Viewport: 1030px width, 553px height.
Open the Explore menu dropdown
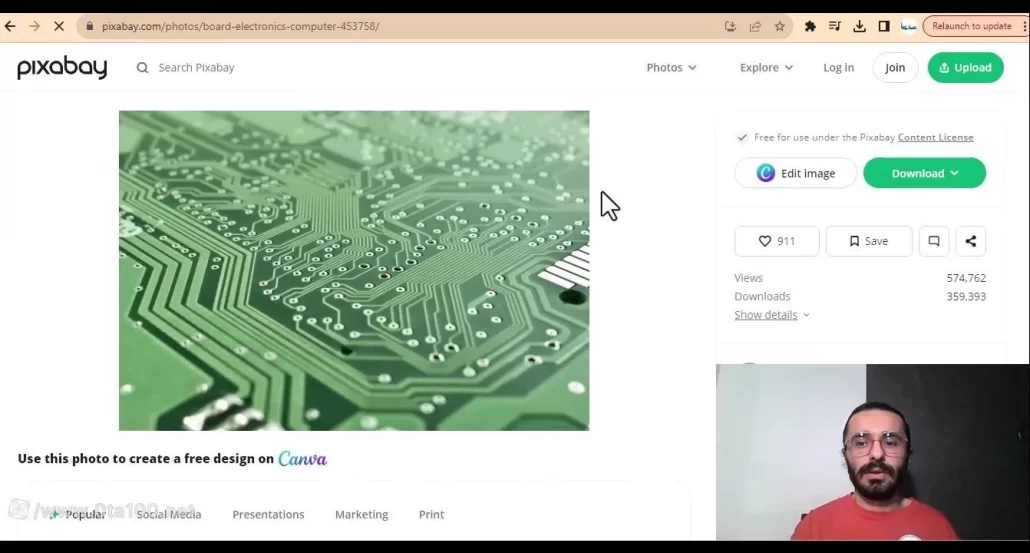[766, 67]
